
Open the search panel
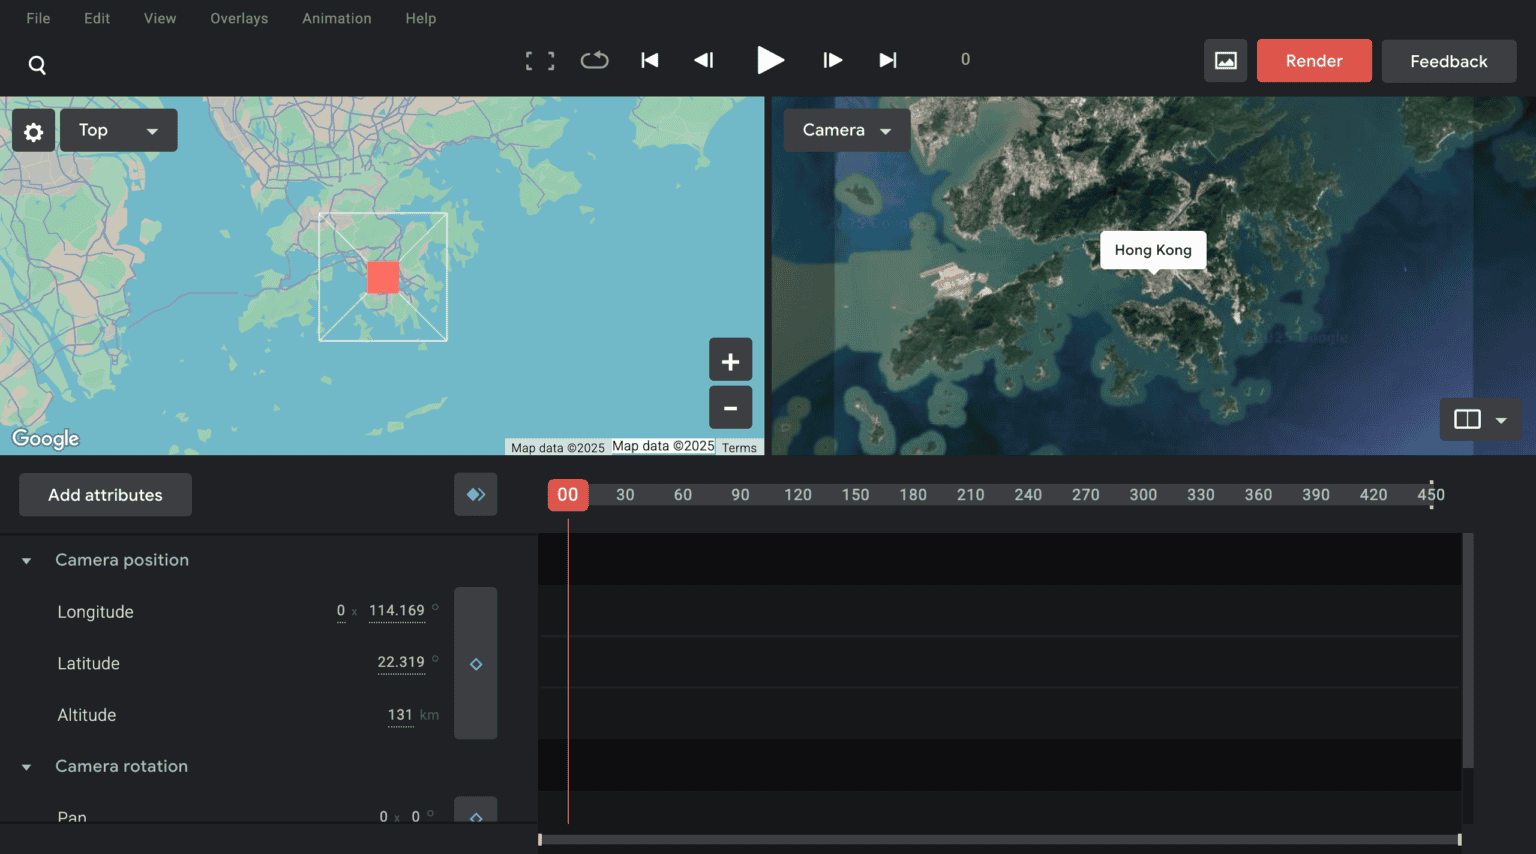[x=37, y=64]
